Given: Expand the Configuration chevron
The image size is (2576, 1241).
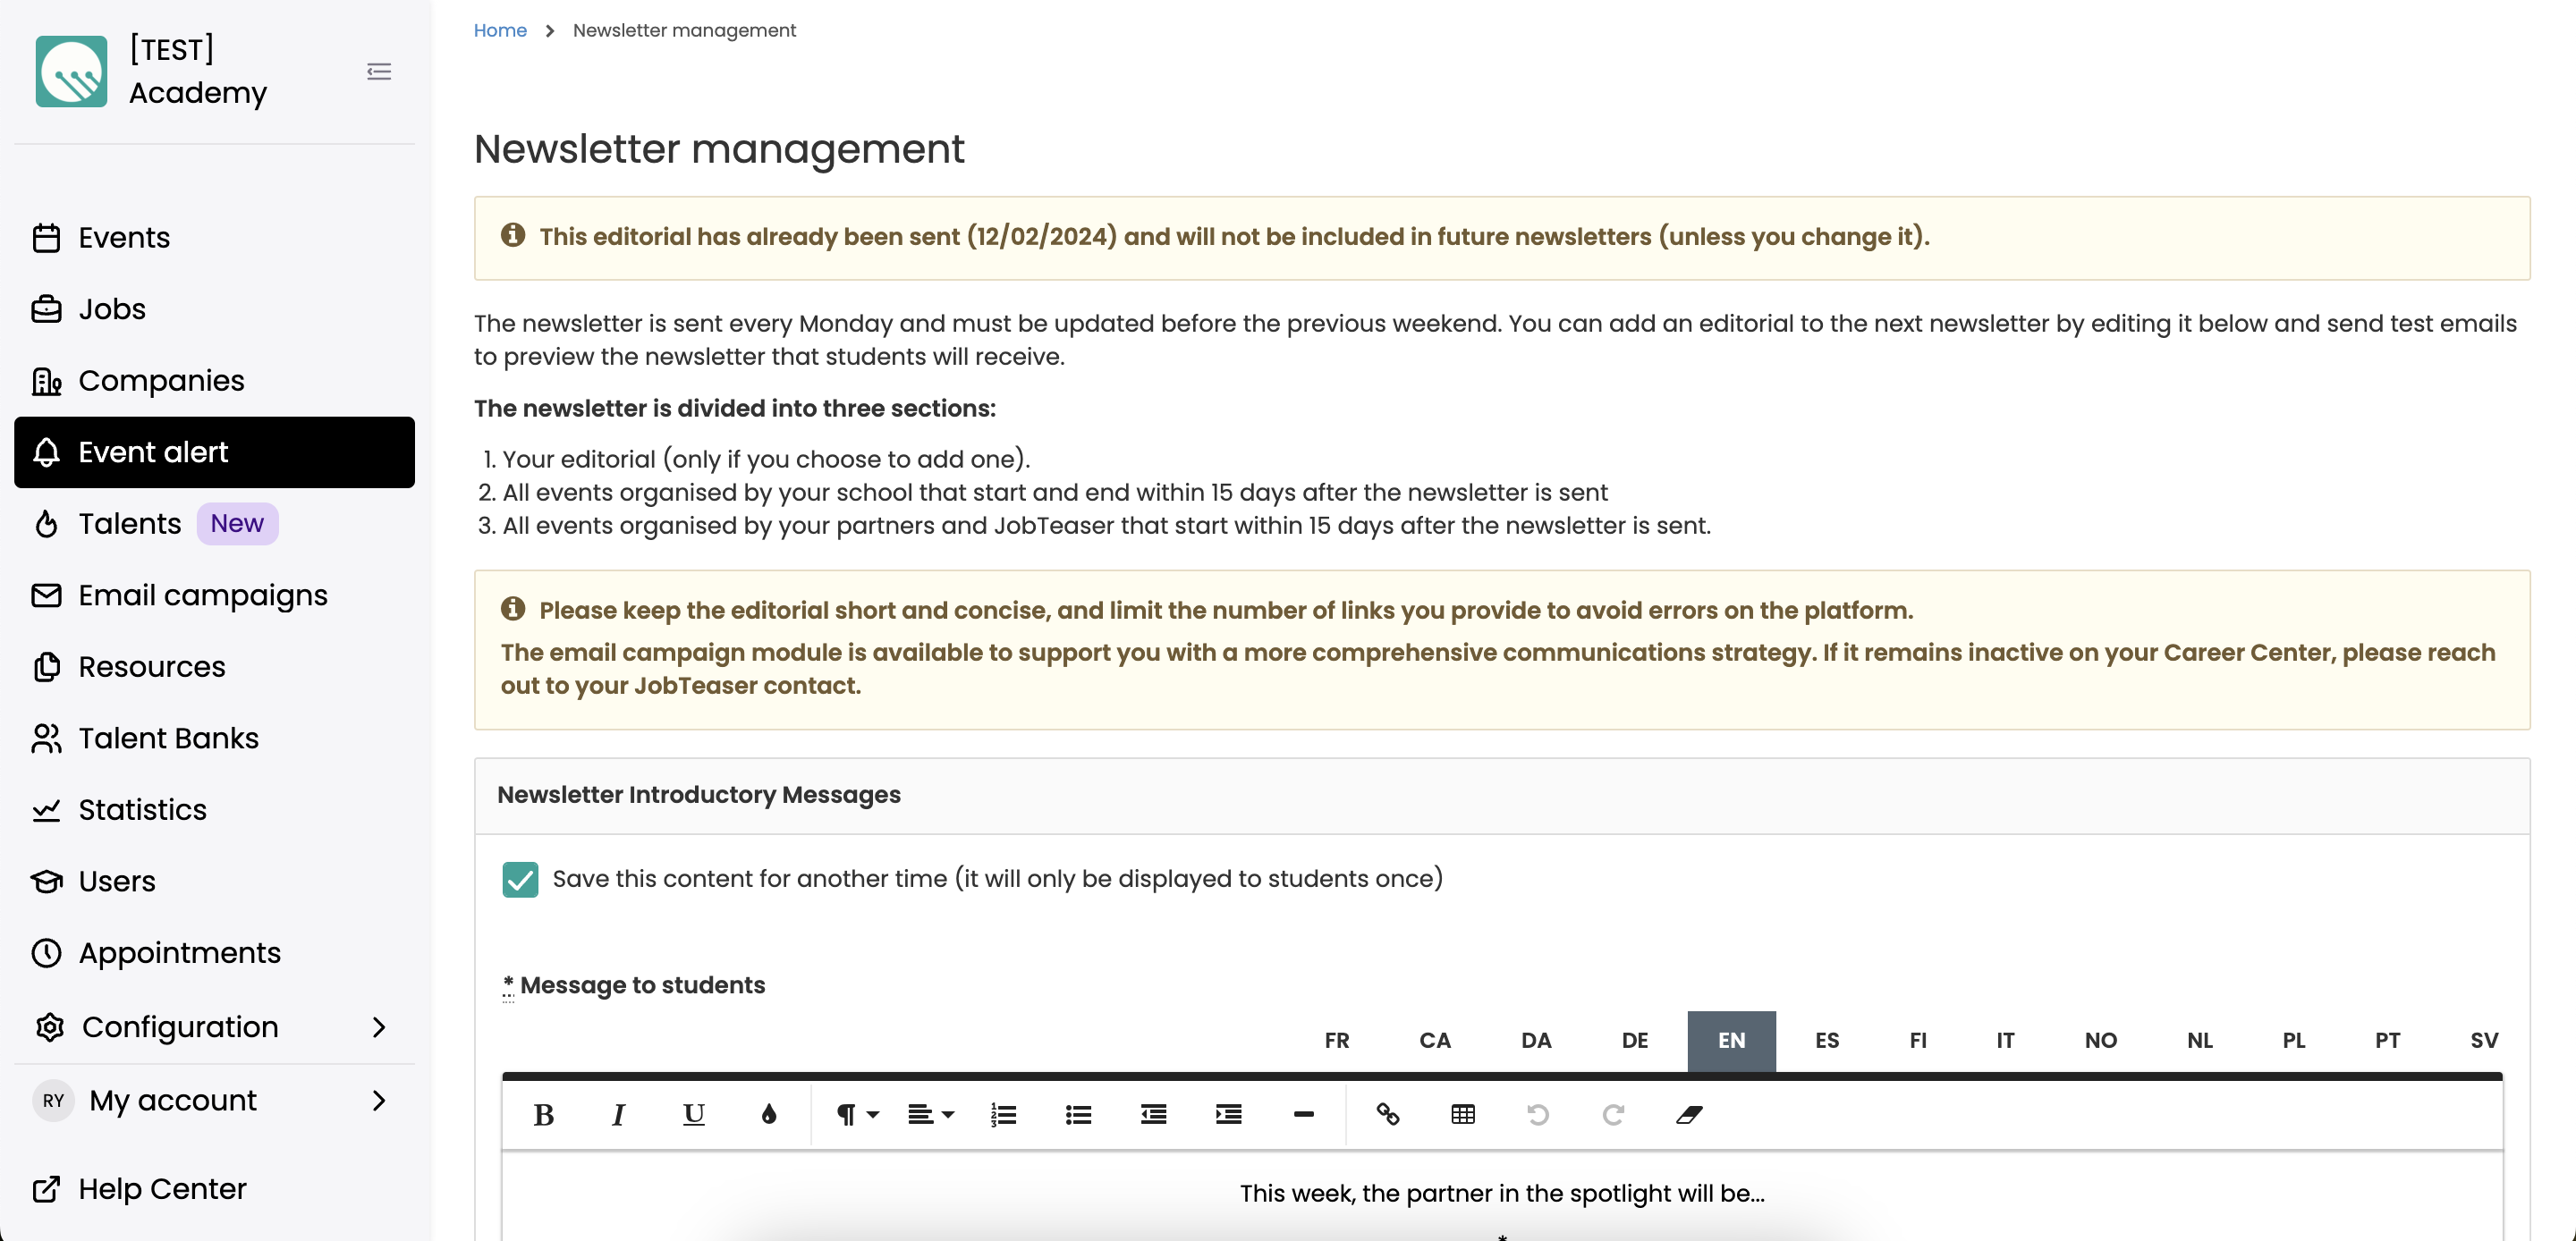Looking at the screenshot, I should coord(378,1027).
